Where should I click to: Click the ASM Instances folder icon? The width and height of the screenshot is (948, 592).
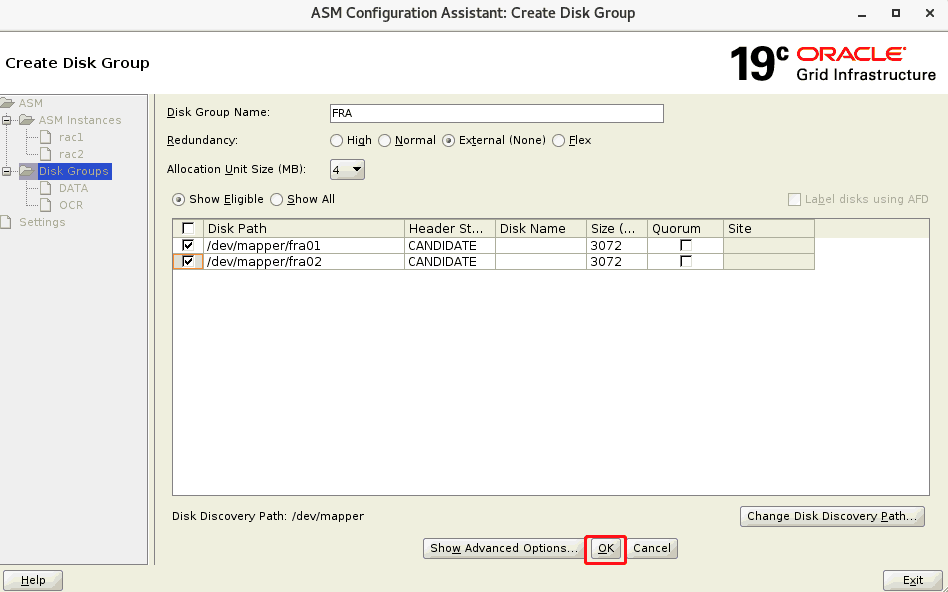pyautogui.click(x=27, y=120)
